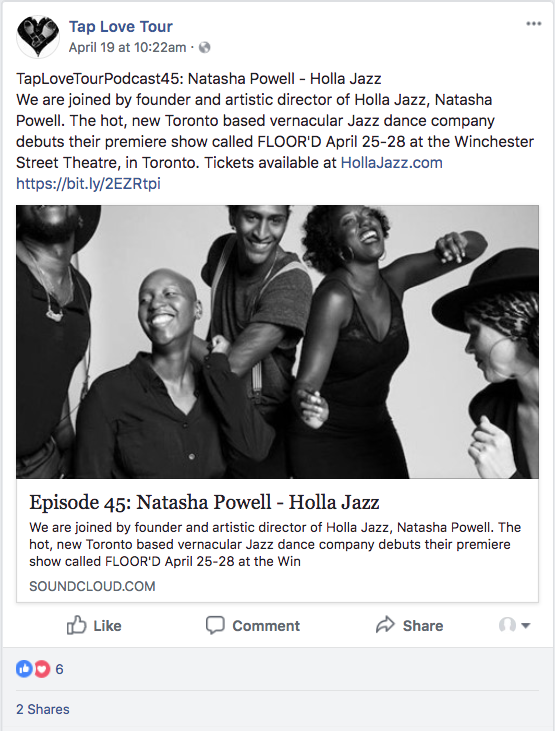This screenshot has height=731, width=555.
Task: View the 2 Shares list
Action: click(43, 709)
